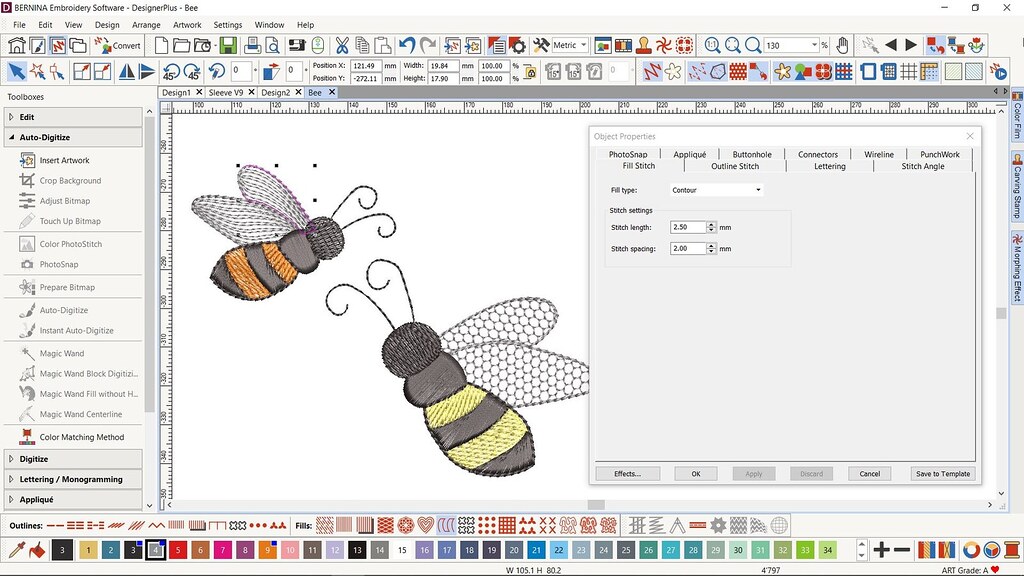This screenshot has height=576, width=1024.
Task: Select the Insert Artwork tool
Action: (x=63, y=159)
